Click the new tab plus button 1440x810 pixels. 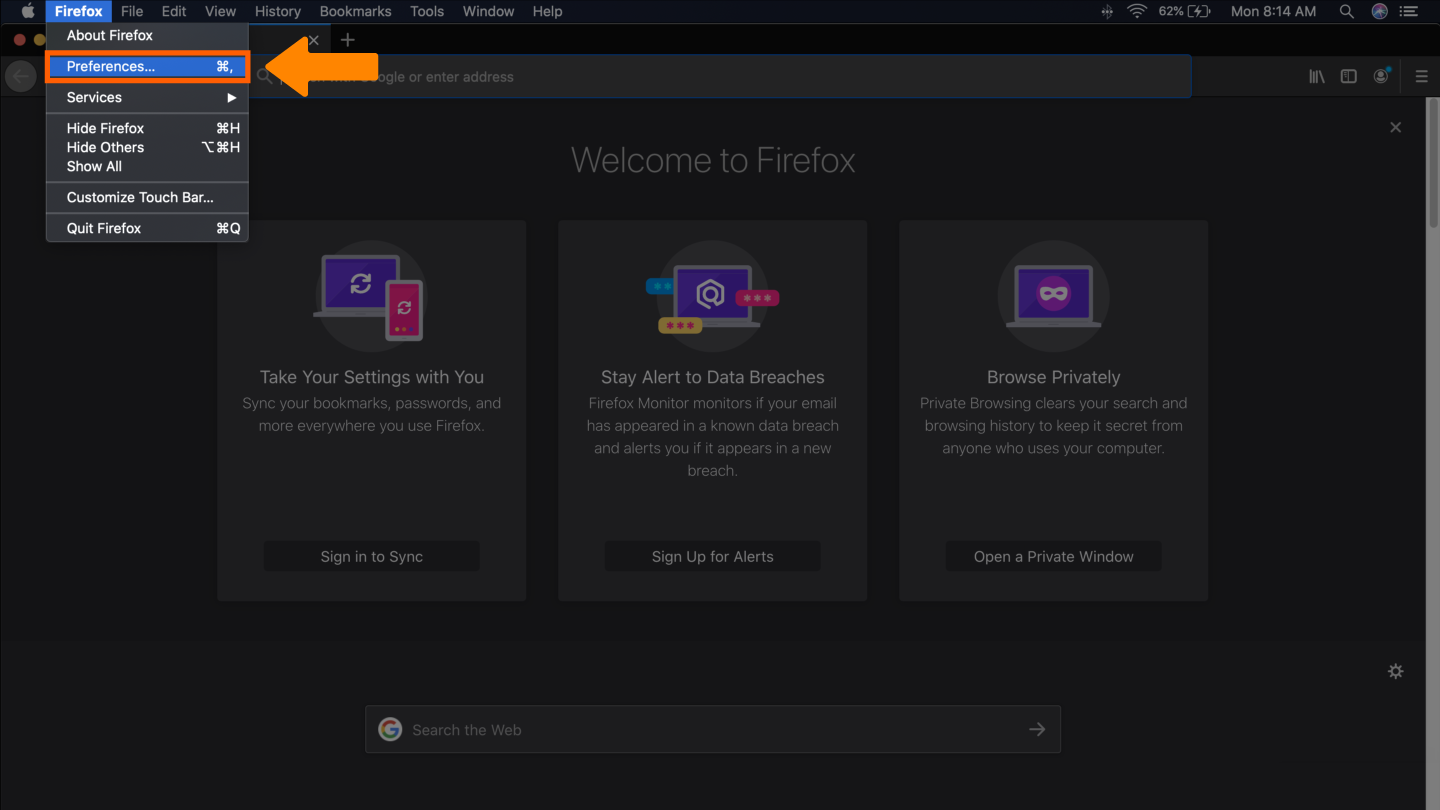(x=347, y=40)
